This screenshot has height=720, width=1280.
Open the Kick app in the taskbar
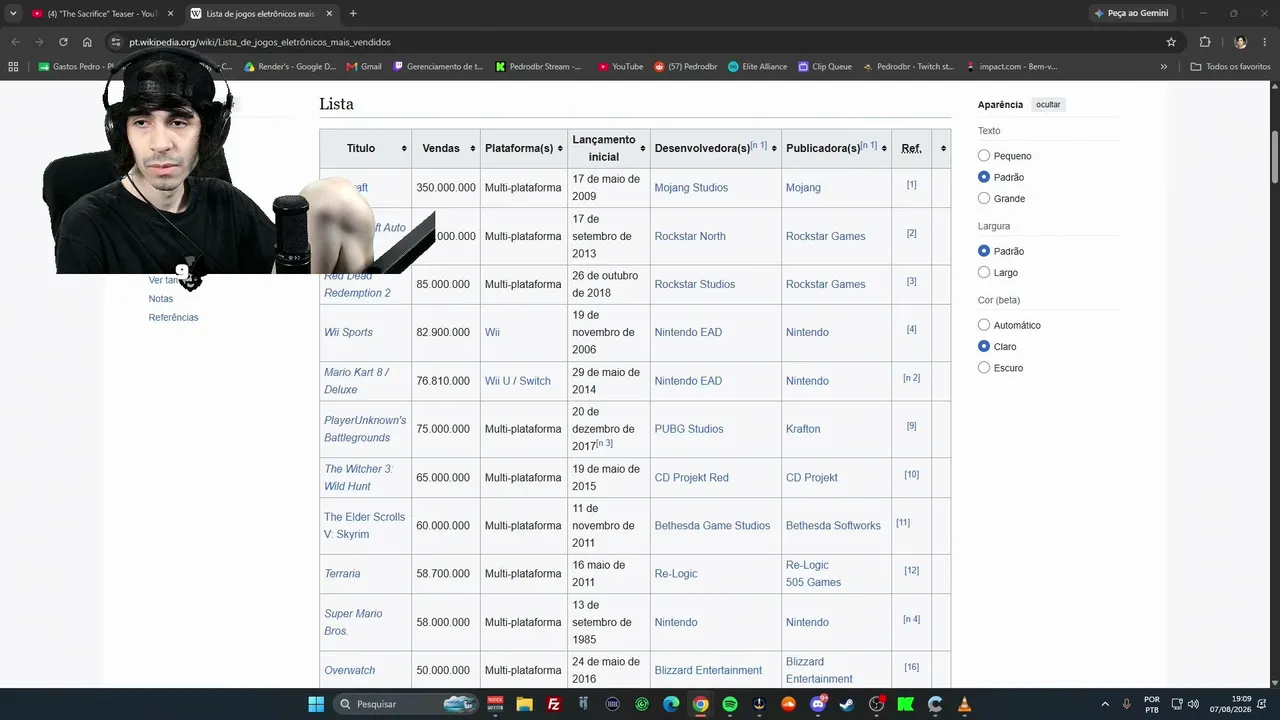(906, 704)
